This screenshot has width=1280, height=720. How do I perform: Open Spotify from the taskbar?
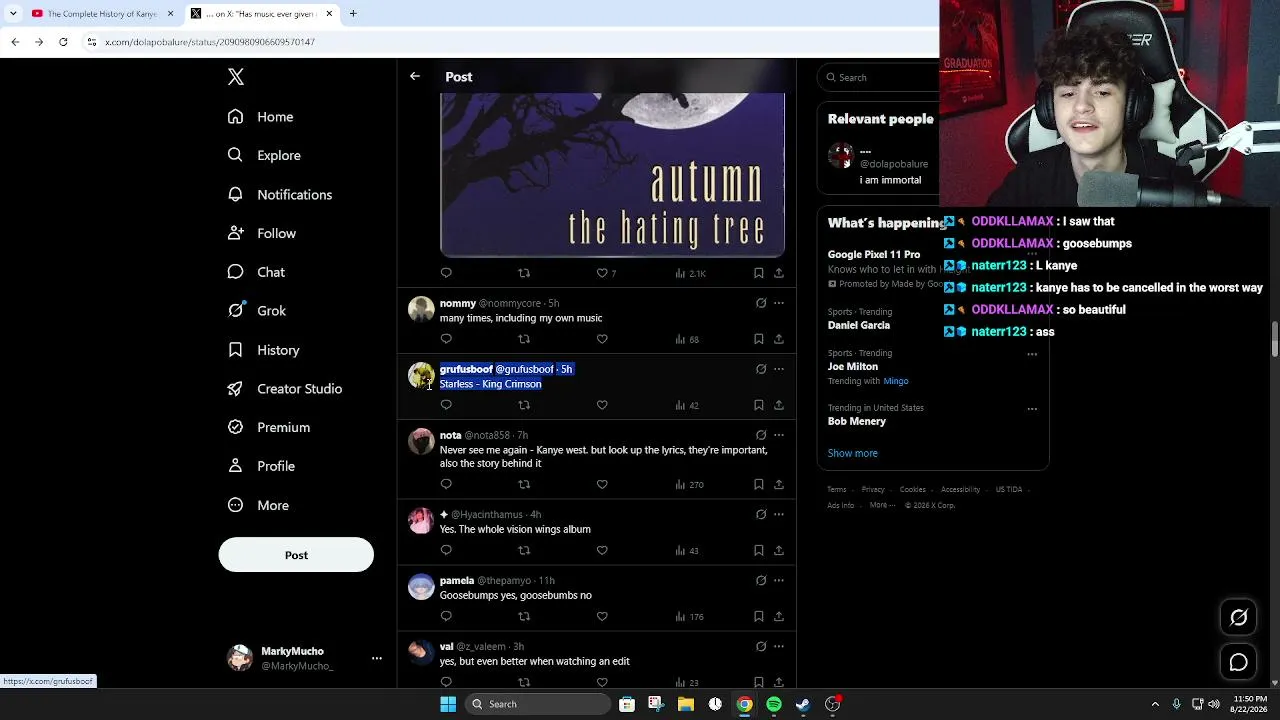tap(774, 704)
